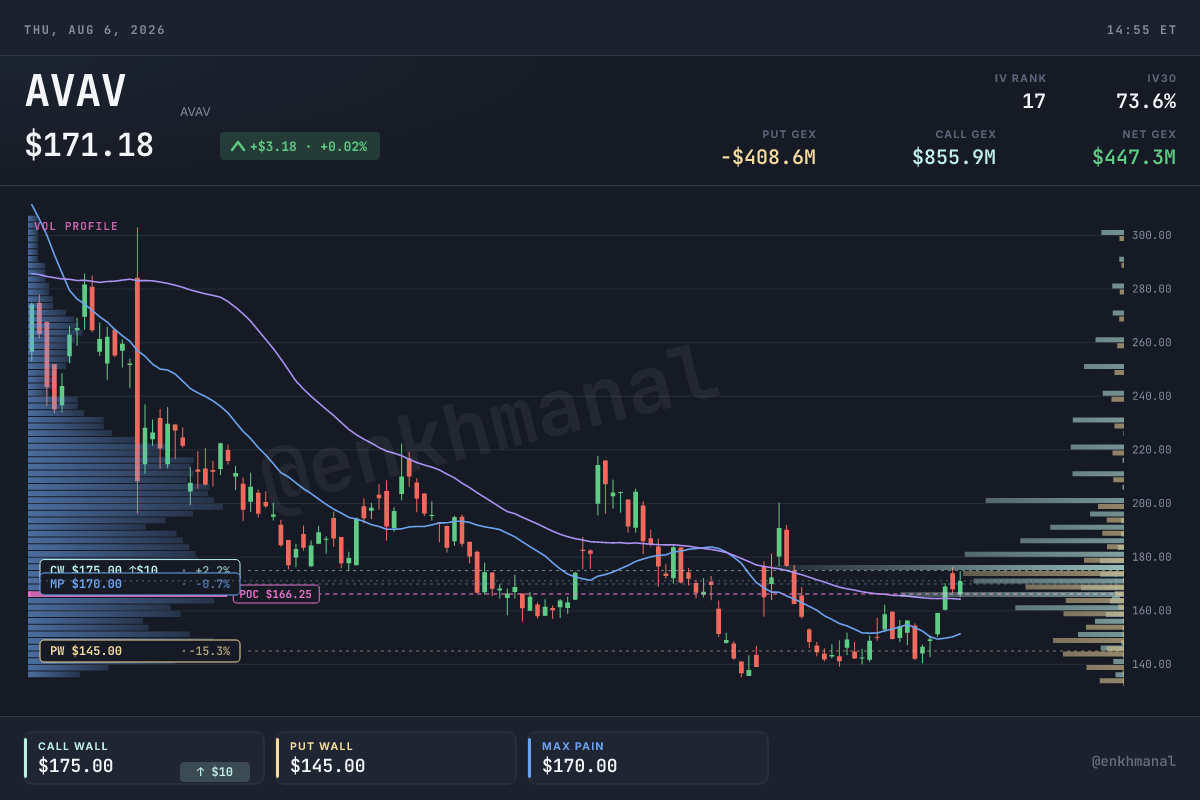Open the MAX PAIN $170.00 card

(x=648, y=758)
